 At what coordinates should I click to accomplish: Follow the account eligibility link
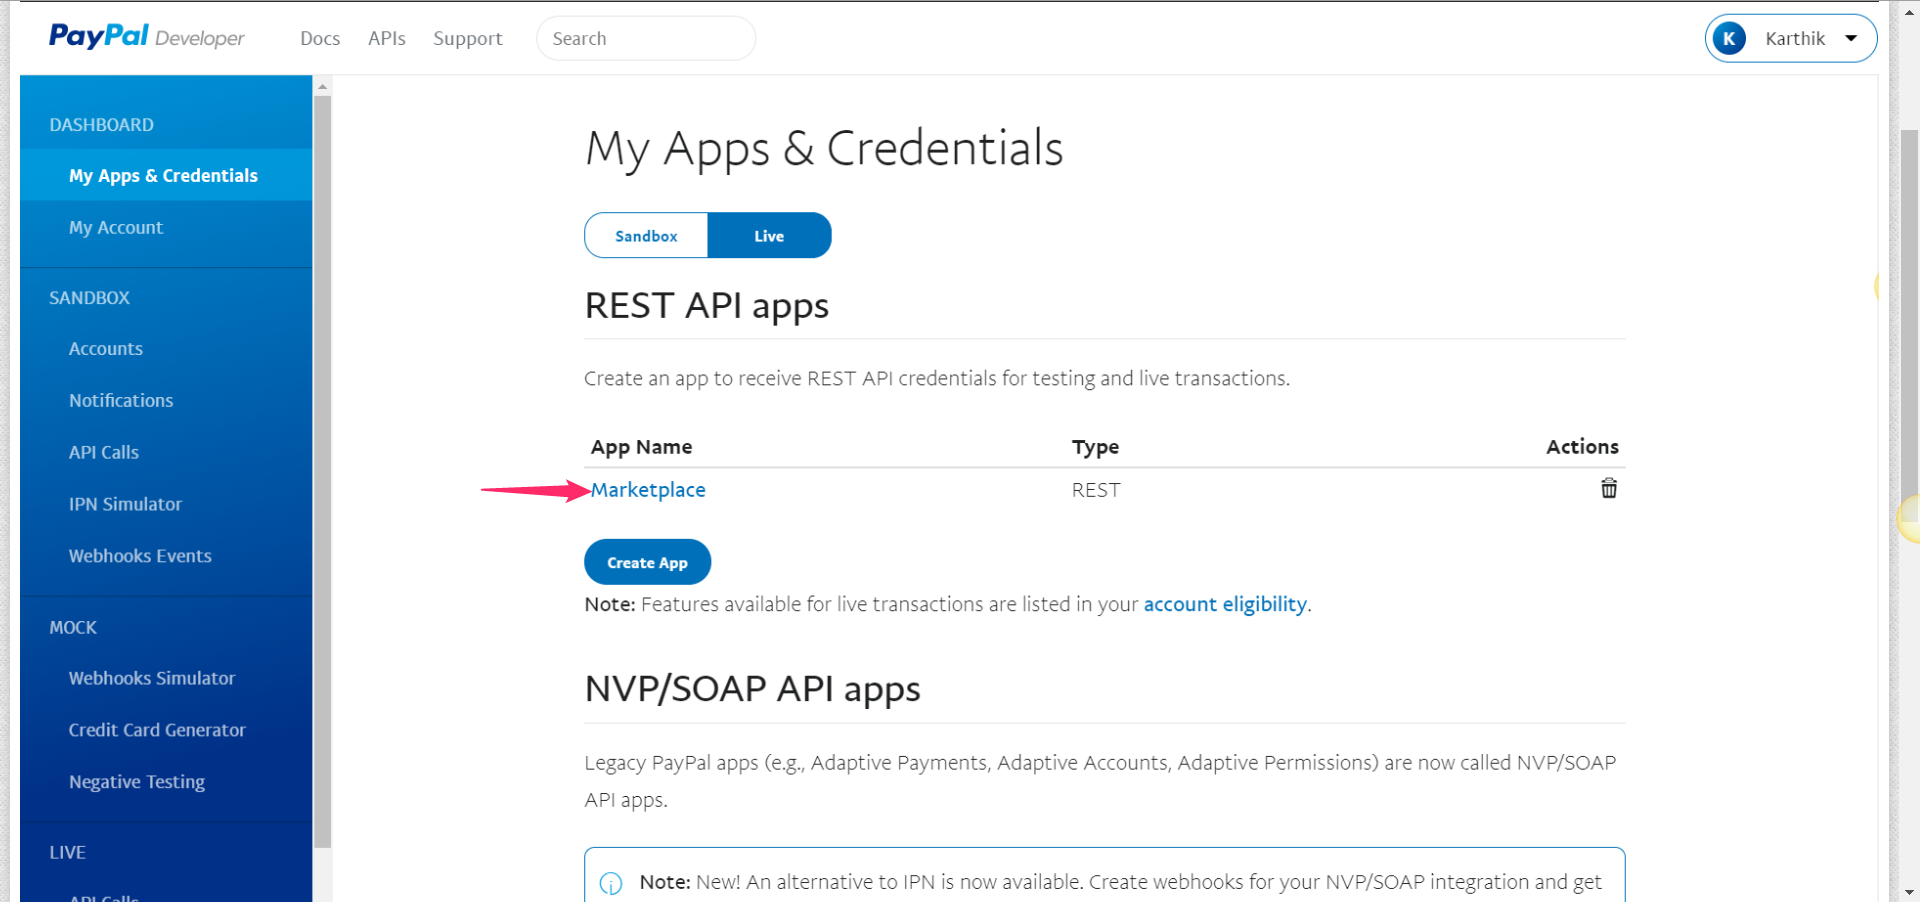click(x=1225, y=604)
